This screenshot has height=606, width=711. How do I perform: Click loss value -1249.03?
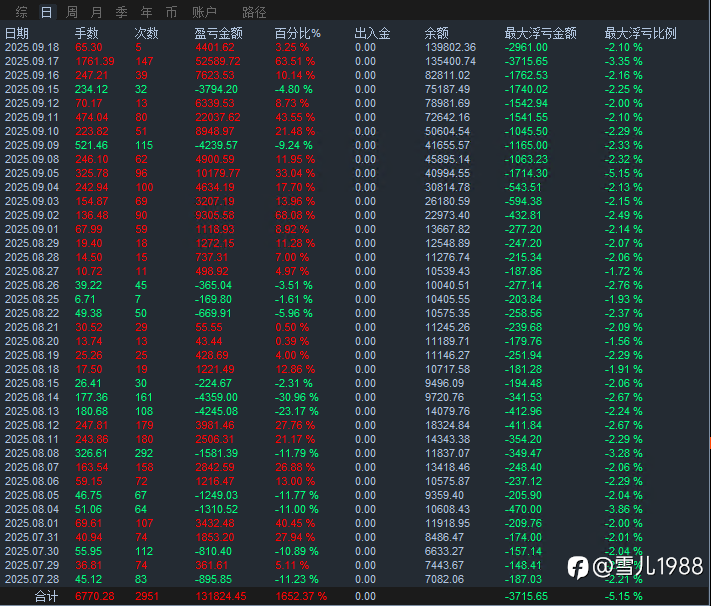[216, 495]
